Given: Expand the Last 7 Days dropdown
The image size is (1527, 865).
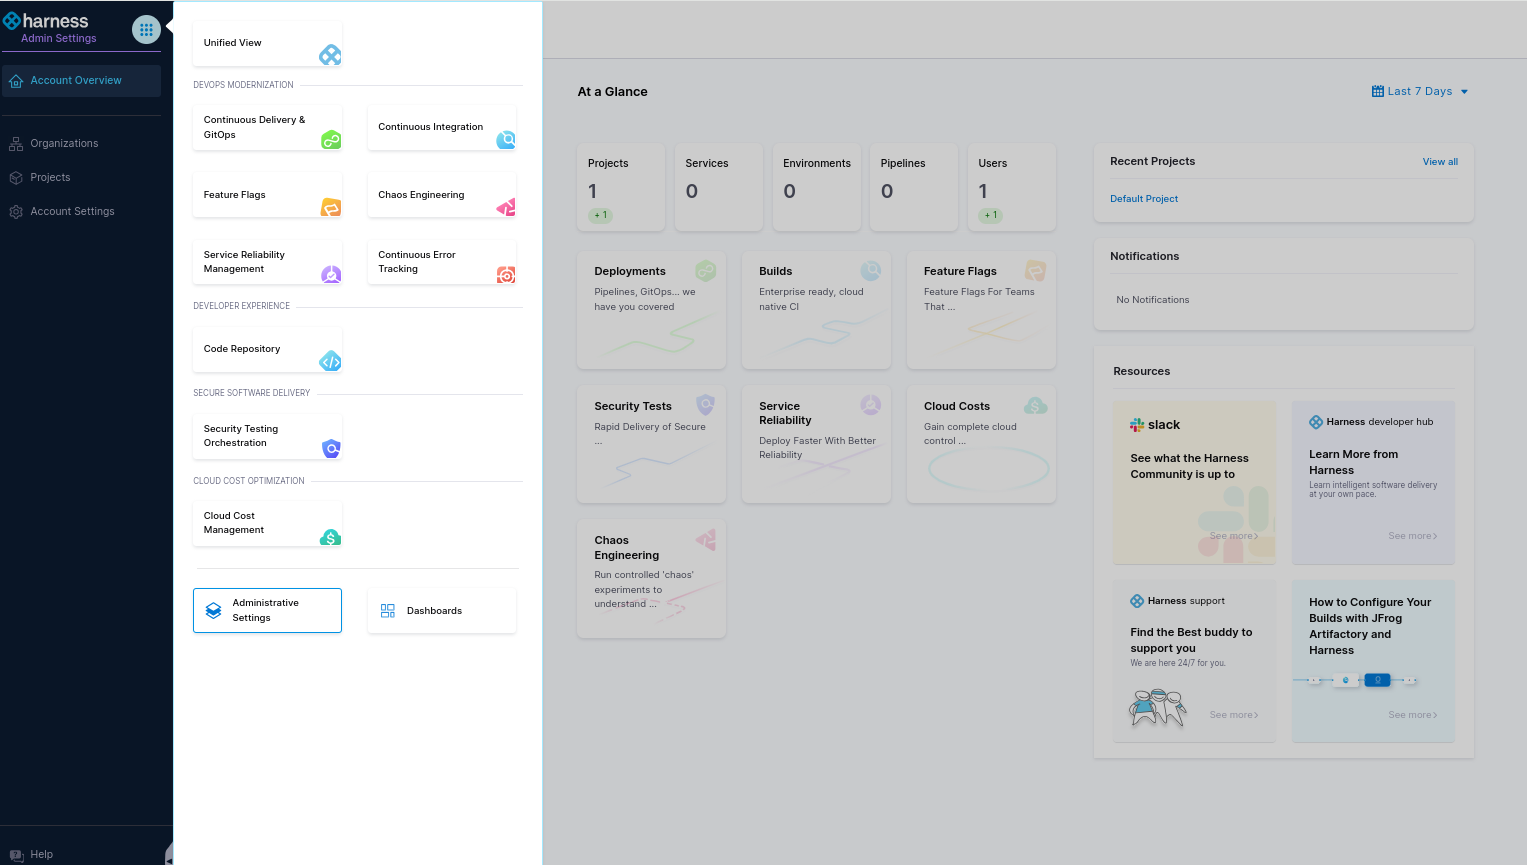Looking at the screenshot, I should 1420,91.
